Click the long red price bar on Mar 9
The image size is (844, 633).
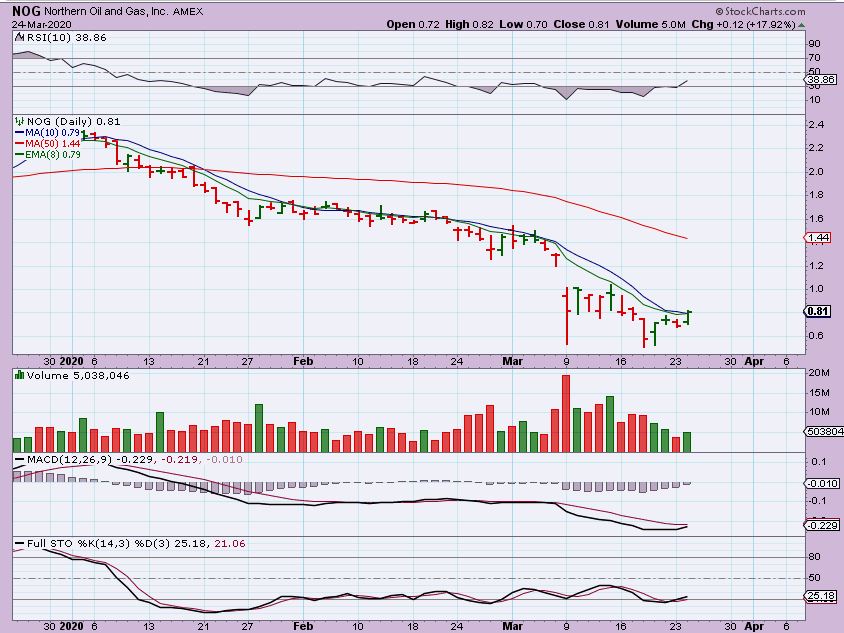[x=566, y=316]
